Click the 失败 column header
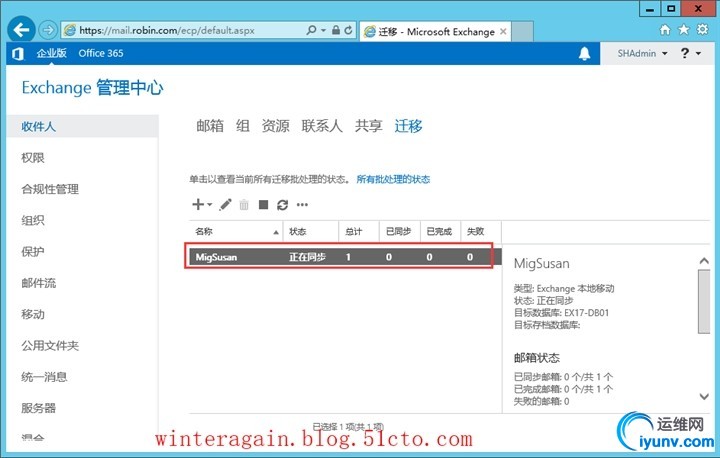The width and height of the screenshot is (720, 458). [x=480, y=232]
